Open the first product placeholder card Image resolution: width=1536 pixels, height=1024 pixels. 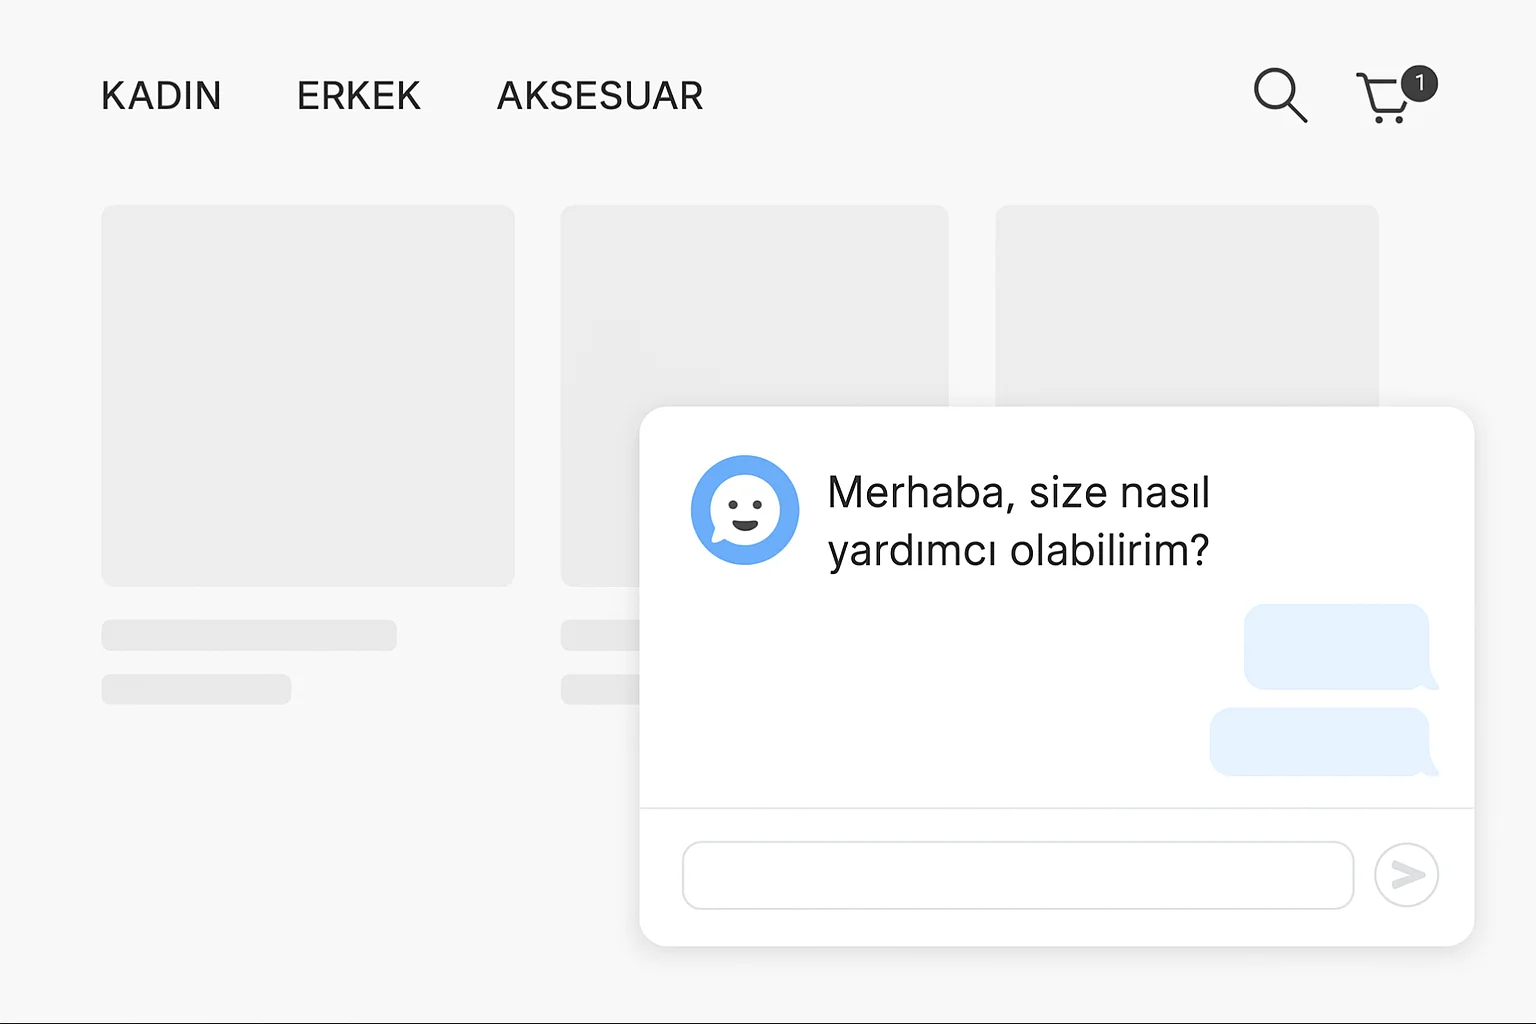tap(307, 395)
